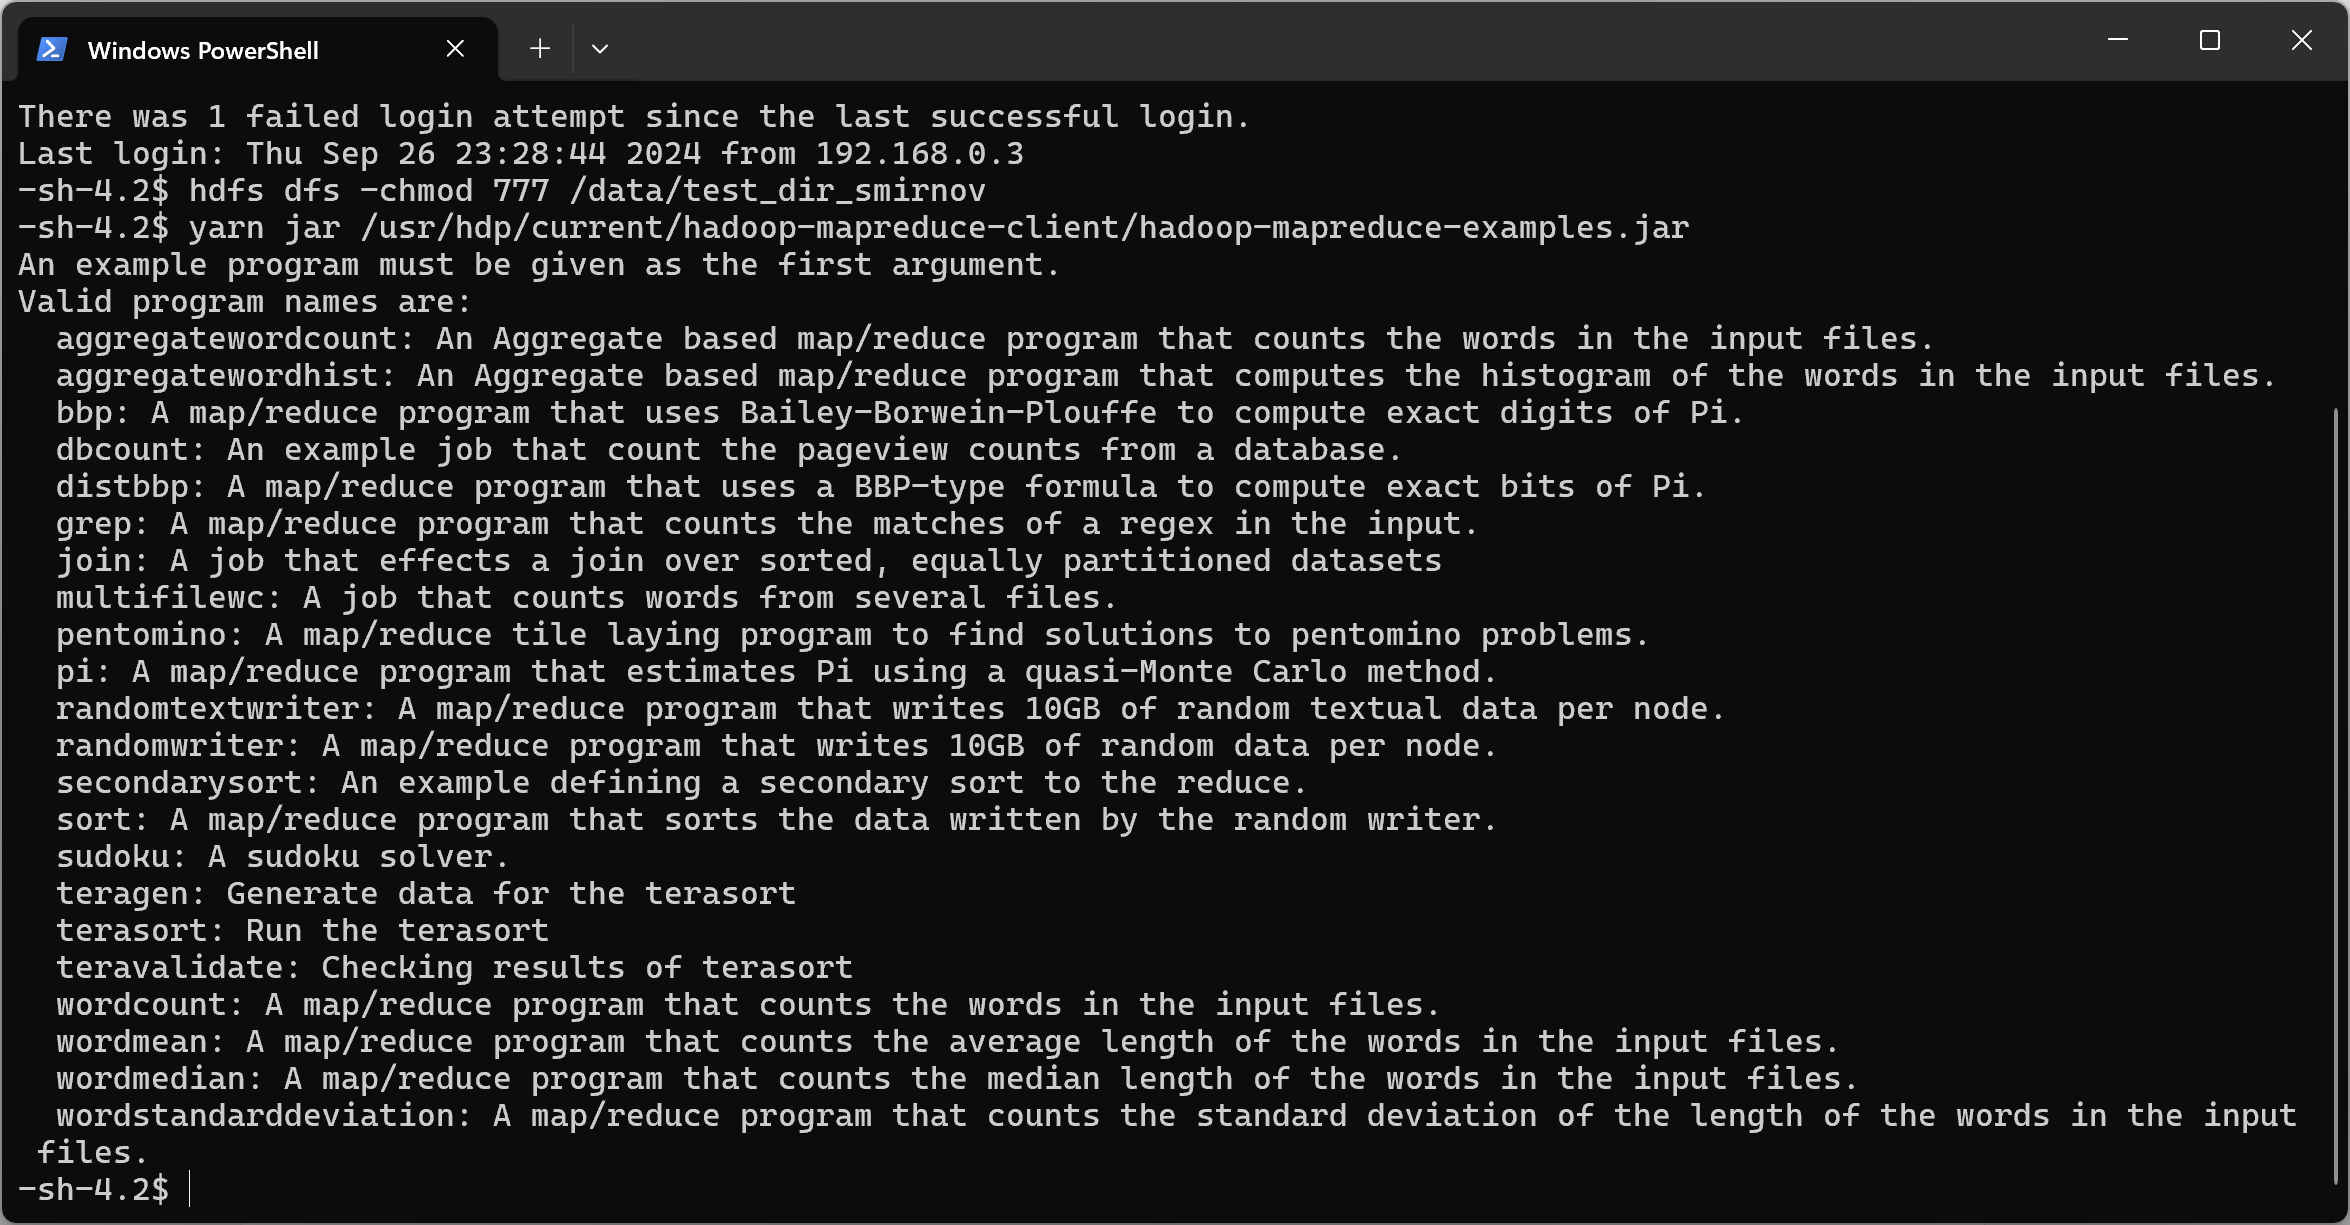
Task: Click the wordcount program name
Action: click(x=140, y=1005)
